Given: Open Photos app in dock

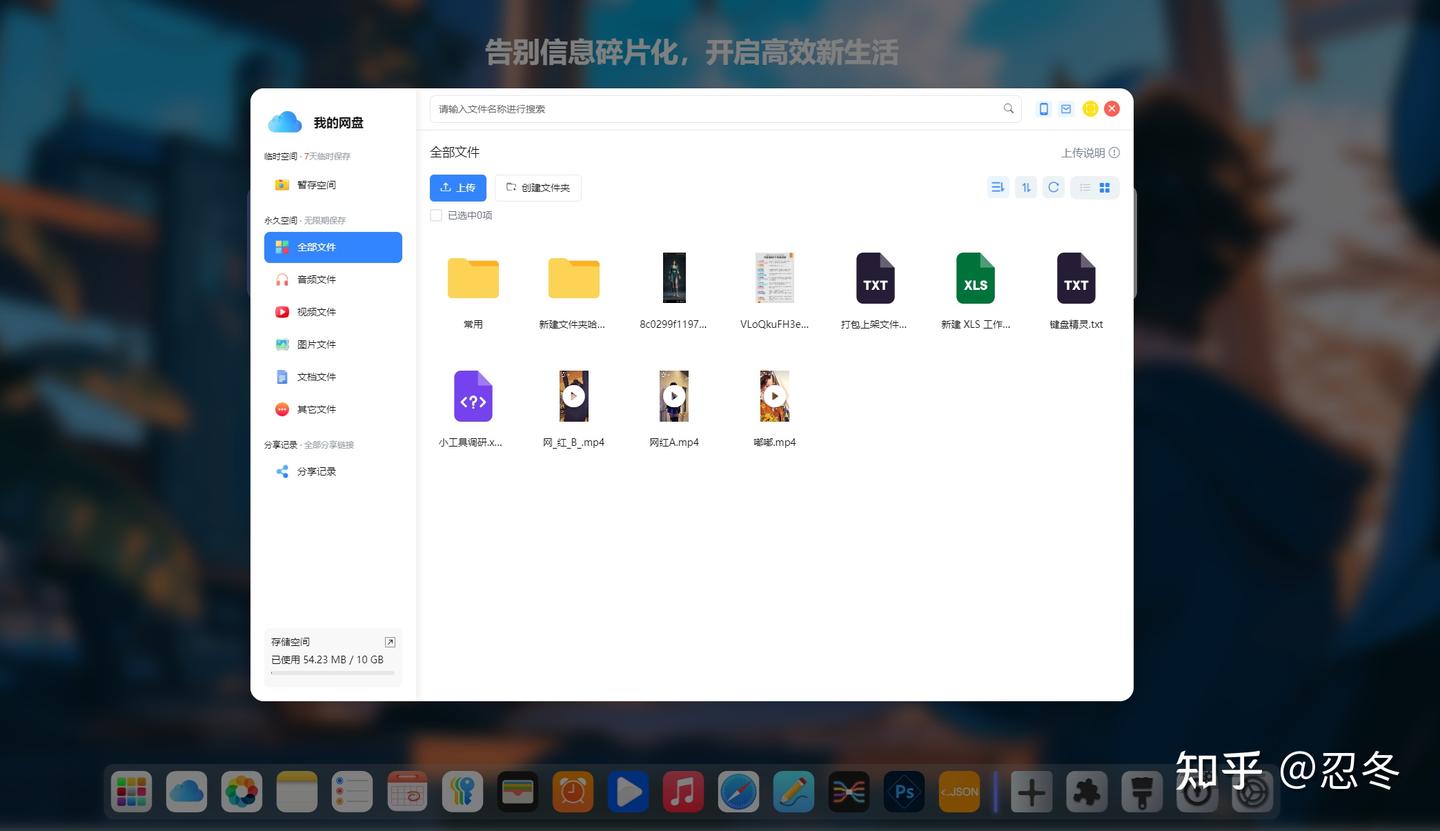Looking at the screenshot, I should (x=242, y=792).
